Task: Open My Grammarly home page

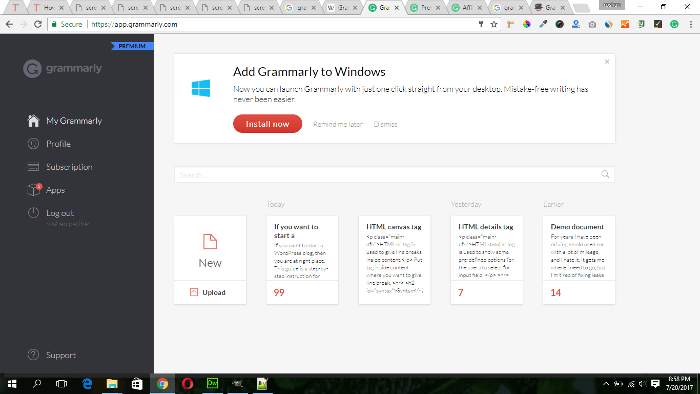Action: (x=74, y=121)
